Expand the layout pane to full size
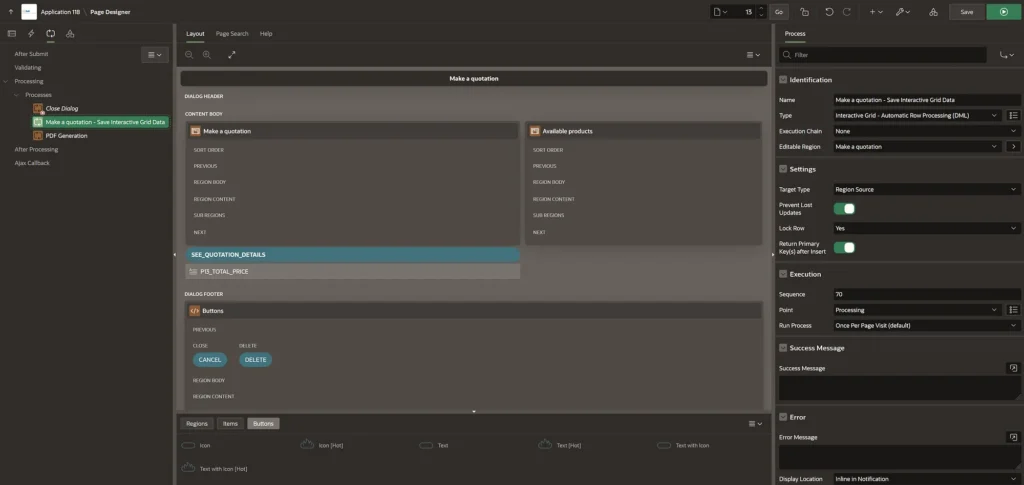 click(x=232, y=55)
